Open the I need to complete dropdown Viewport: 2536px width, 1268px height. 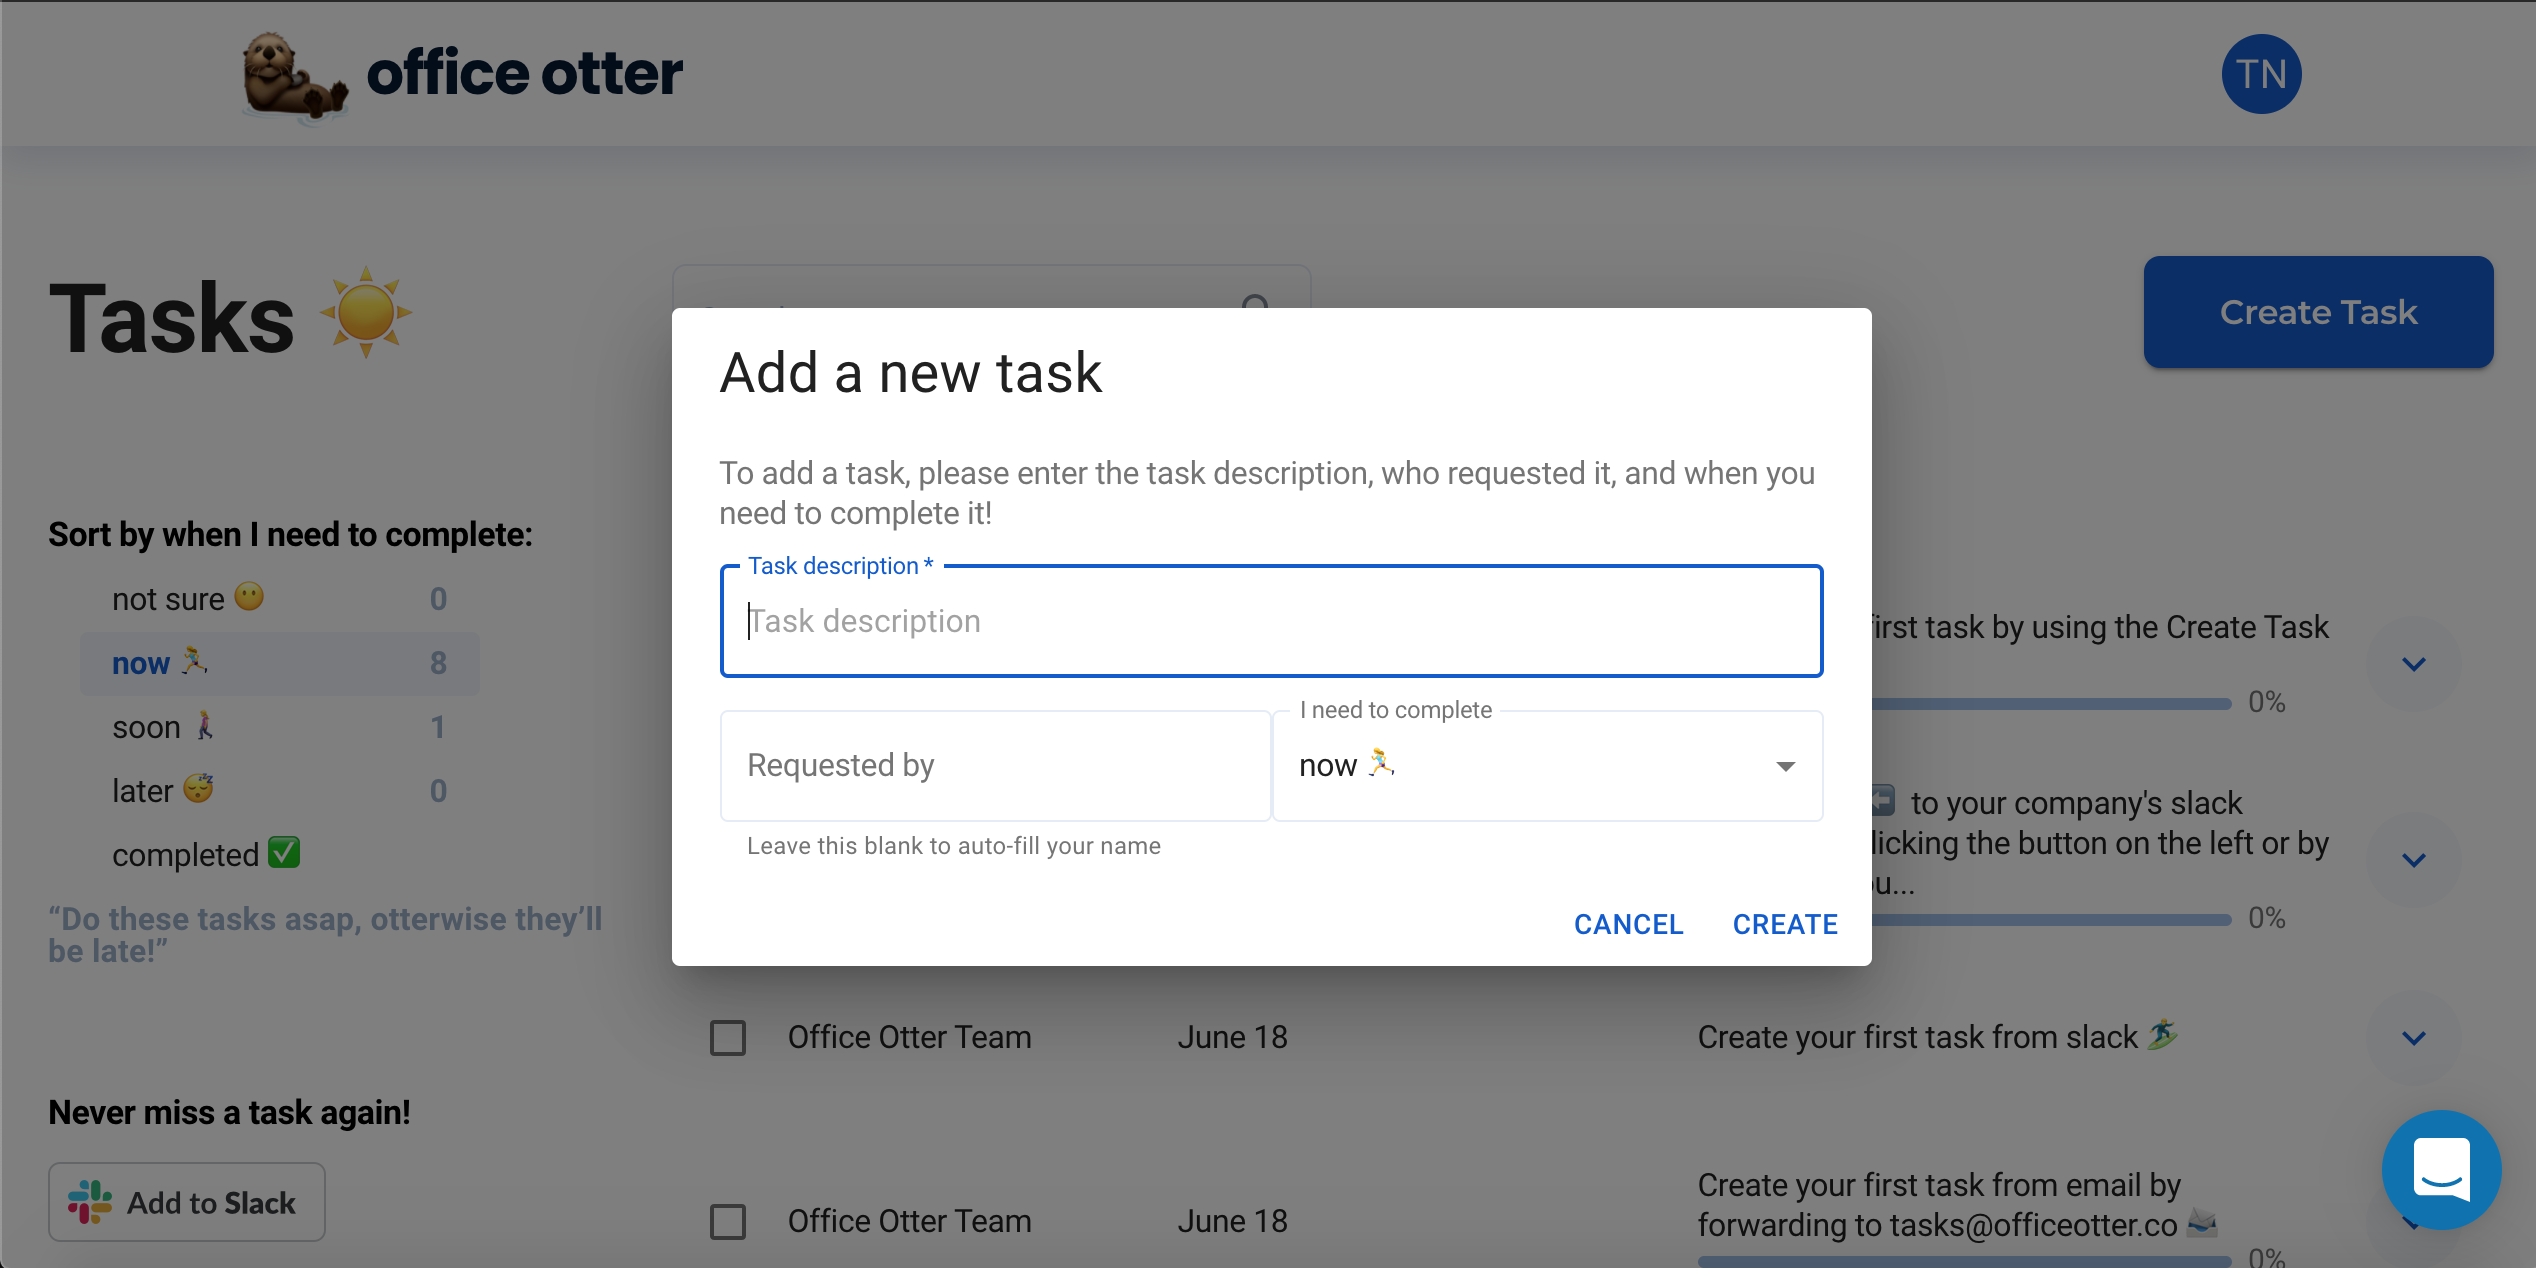(x=1546, y=766)
